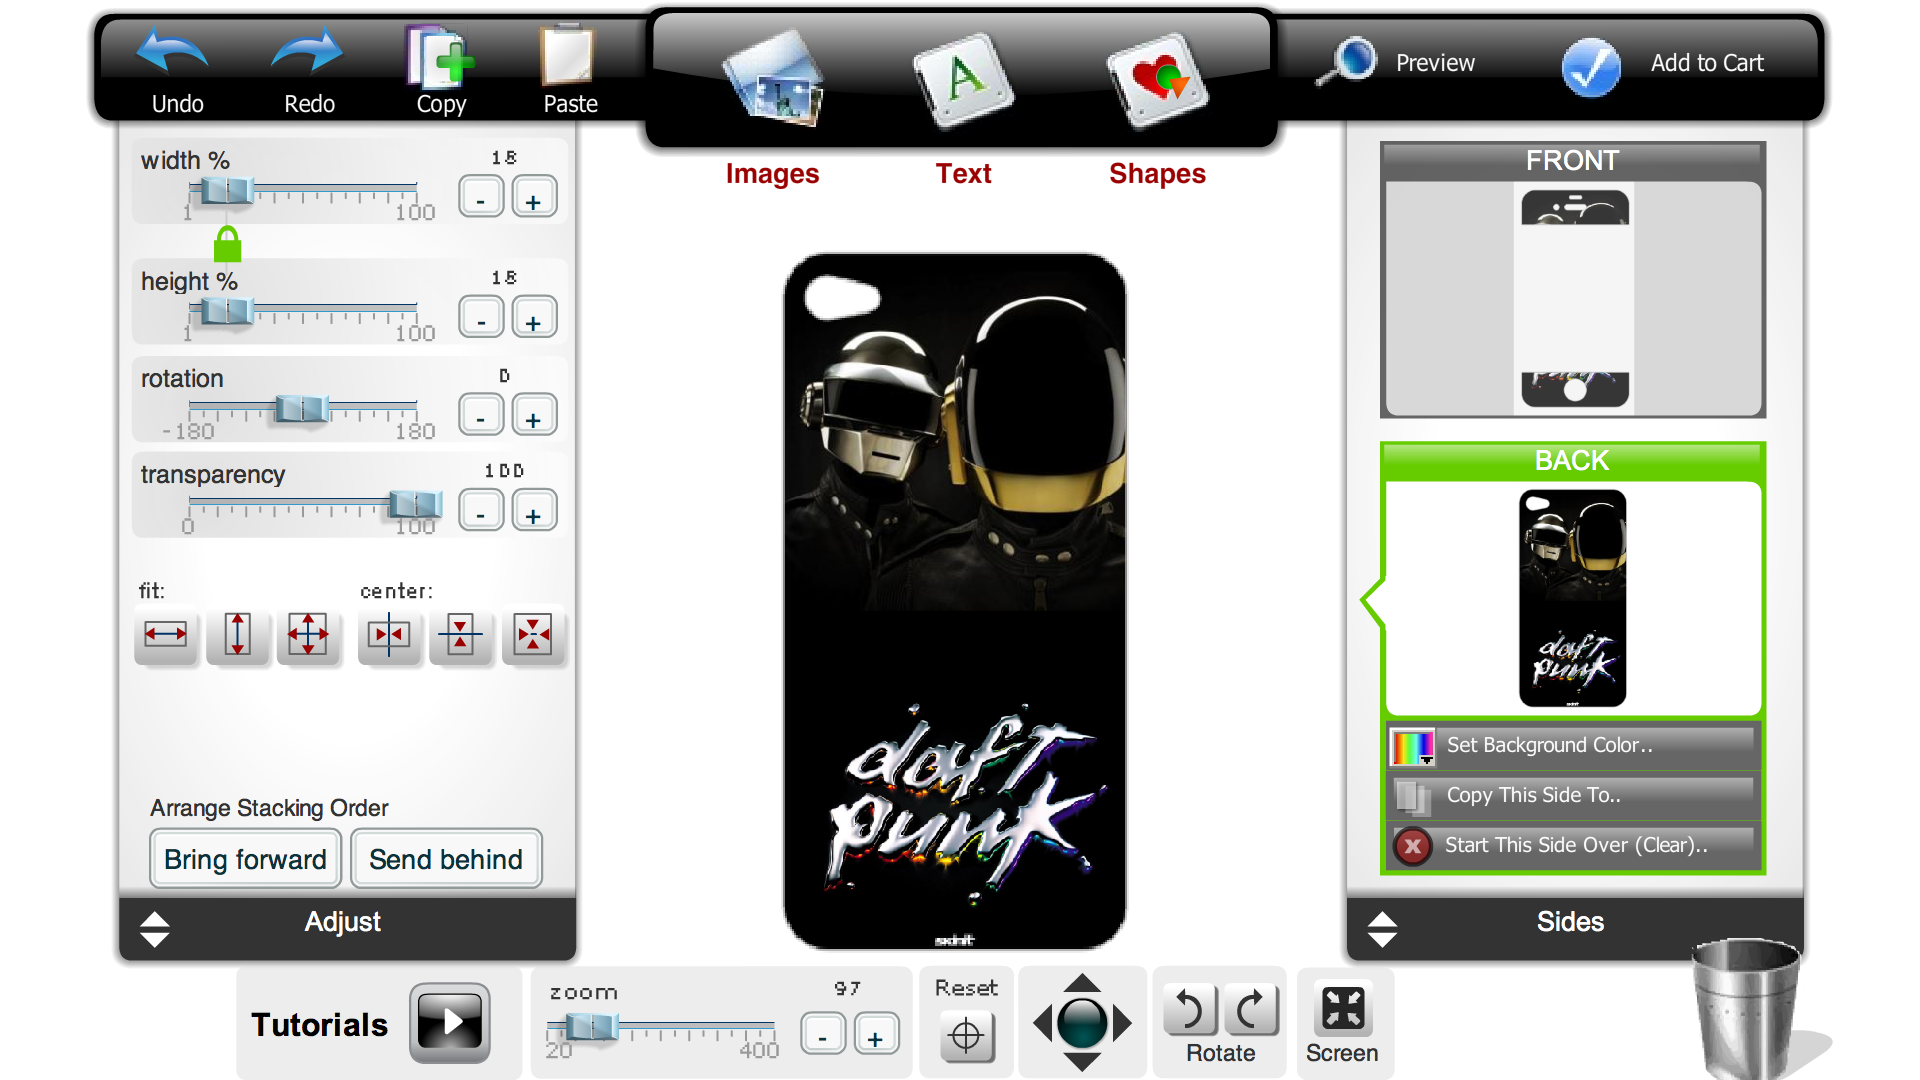
Task: Open the Shapes tool
Action: pyautogui.click(x=1157, y=80)
